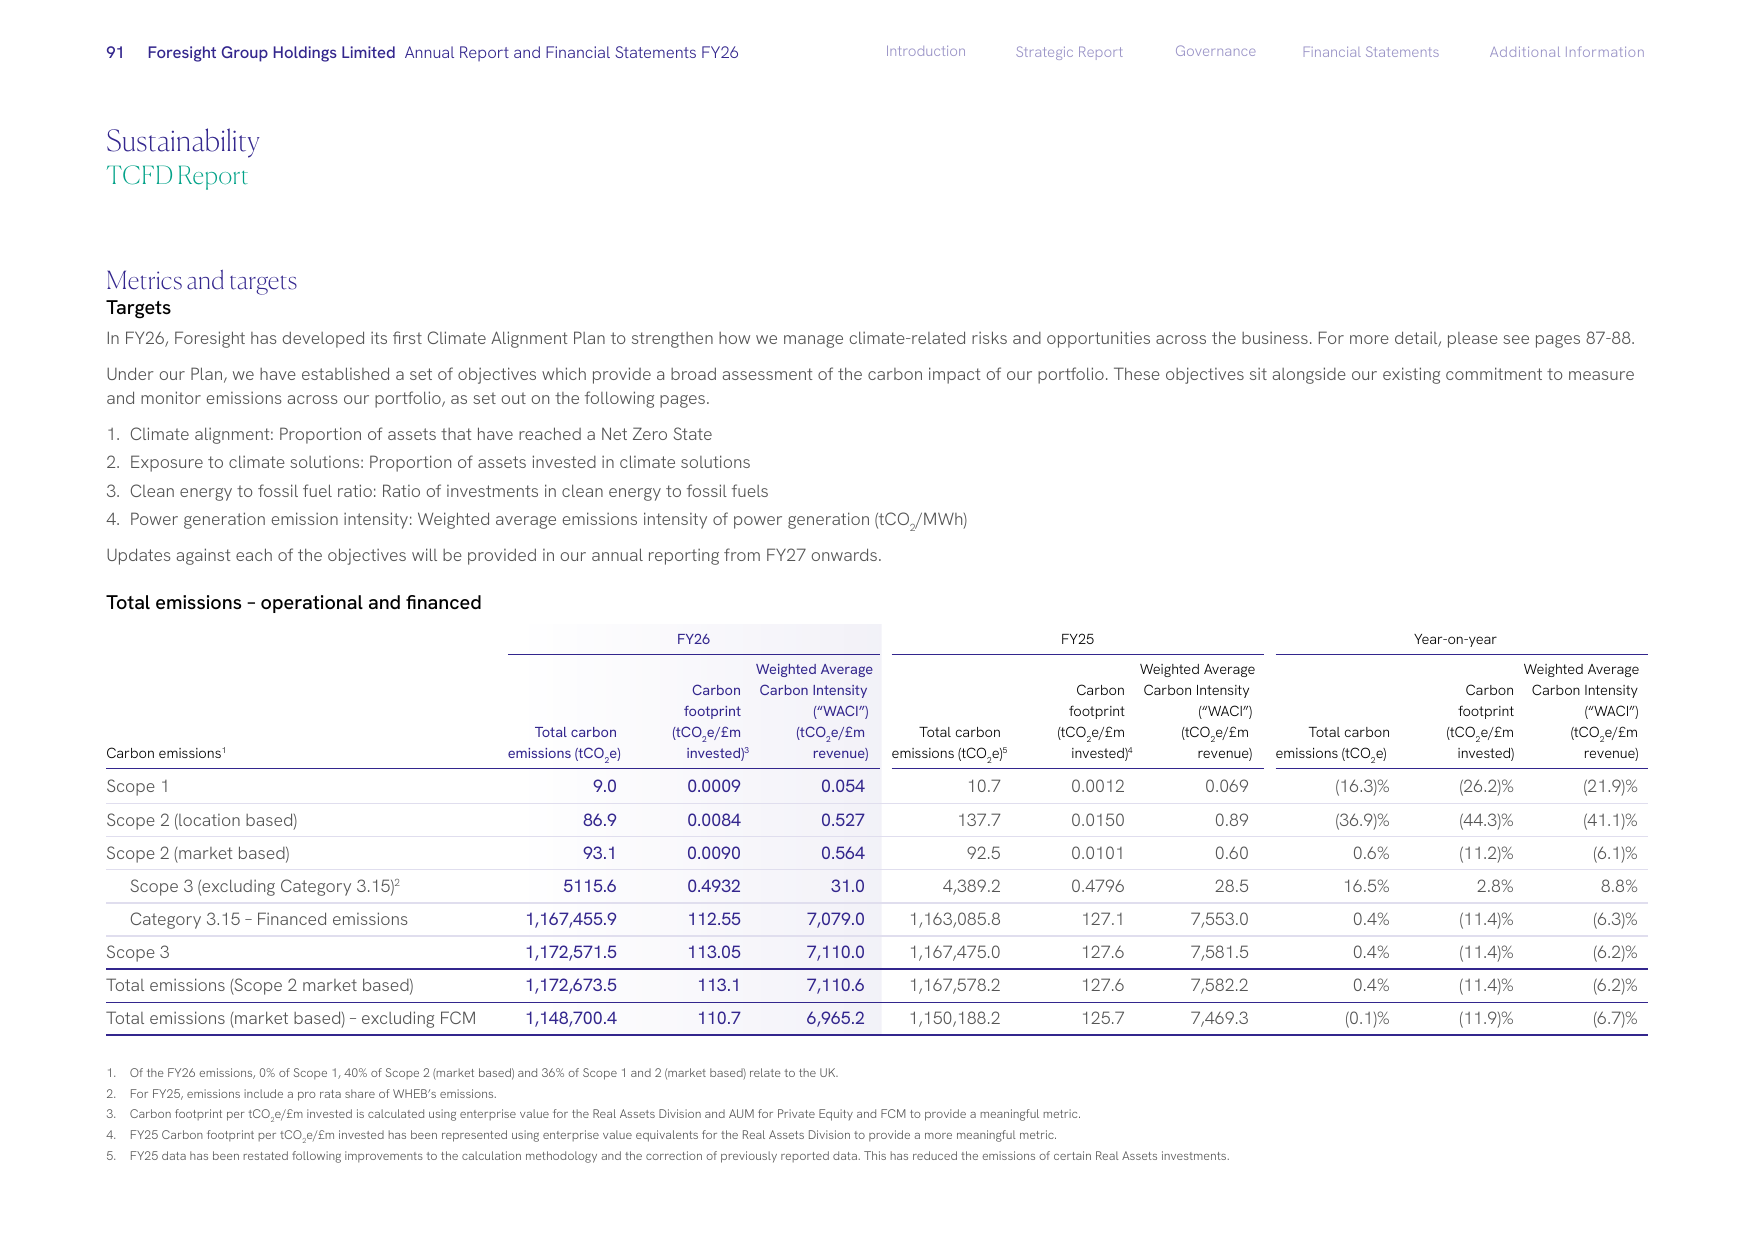Click the Carbon emissions row header label
The width and height of the screenshot is (1754, 1241).
(166, 753)
